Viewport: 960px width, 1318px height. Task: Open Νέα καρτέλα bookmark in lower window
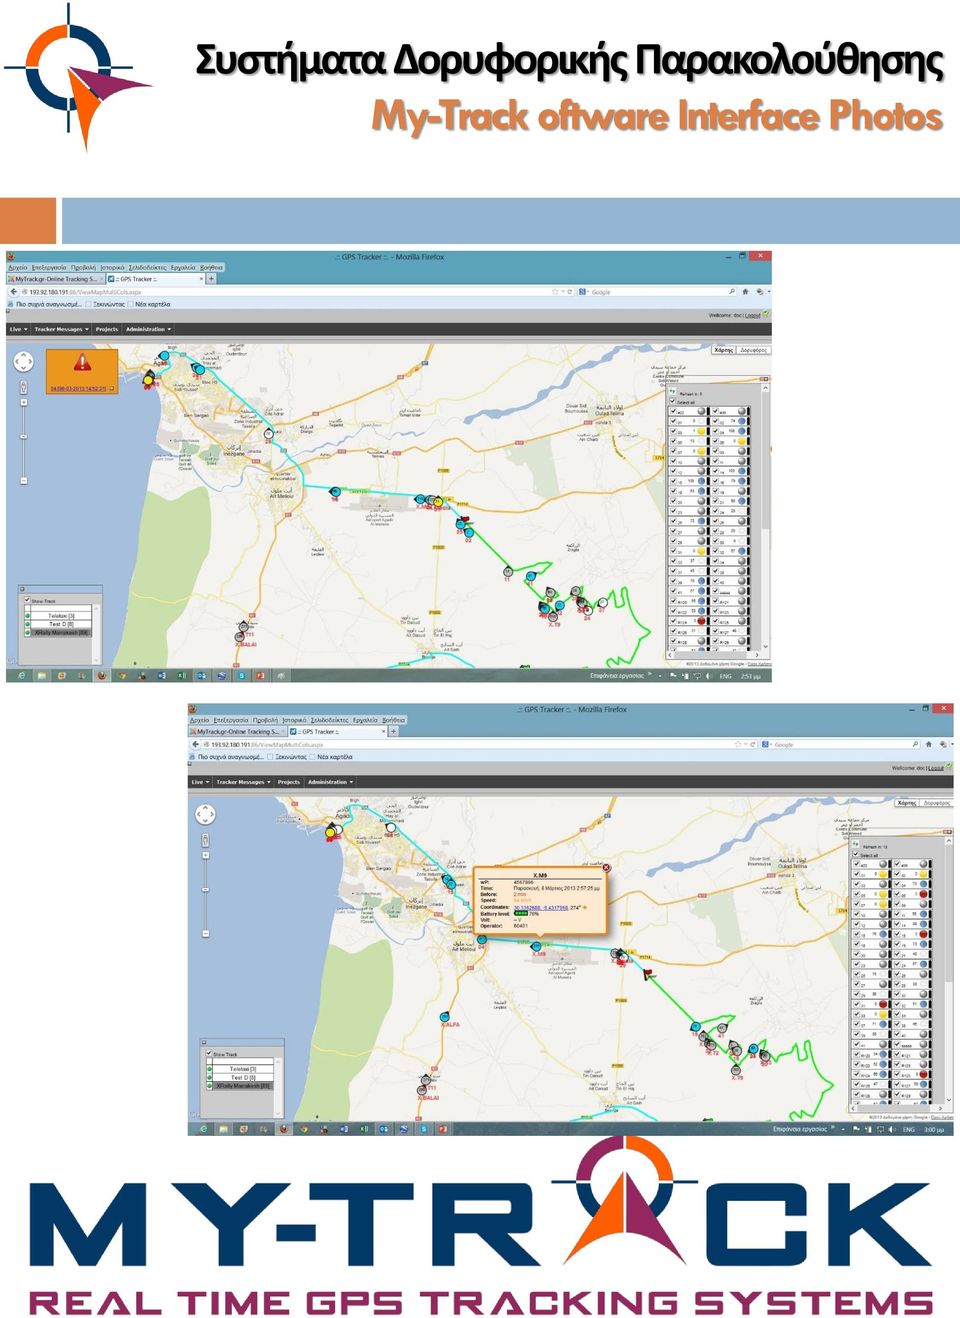point(330,757)
